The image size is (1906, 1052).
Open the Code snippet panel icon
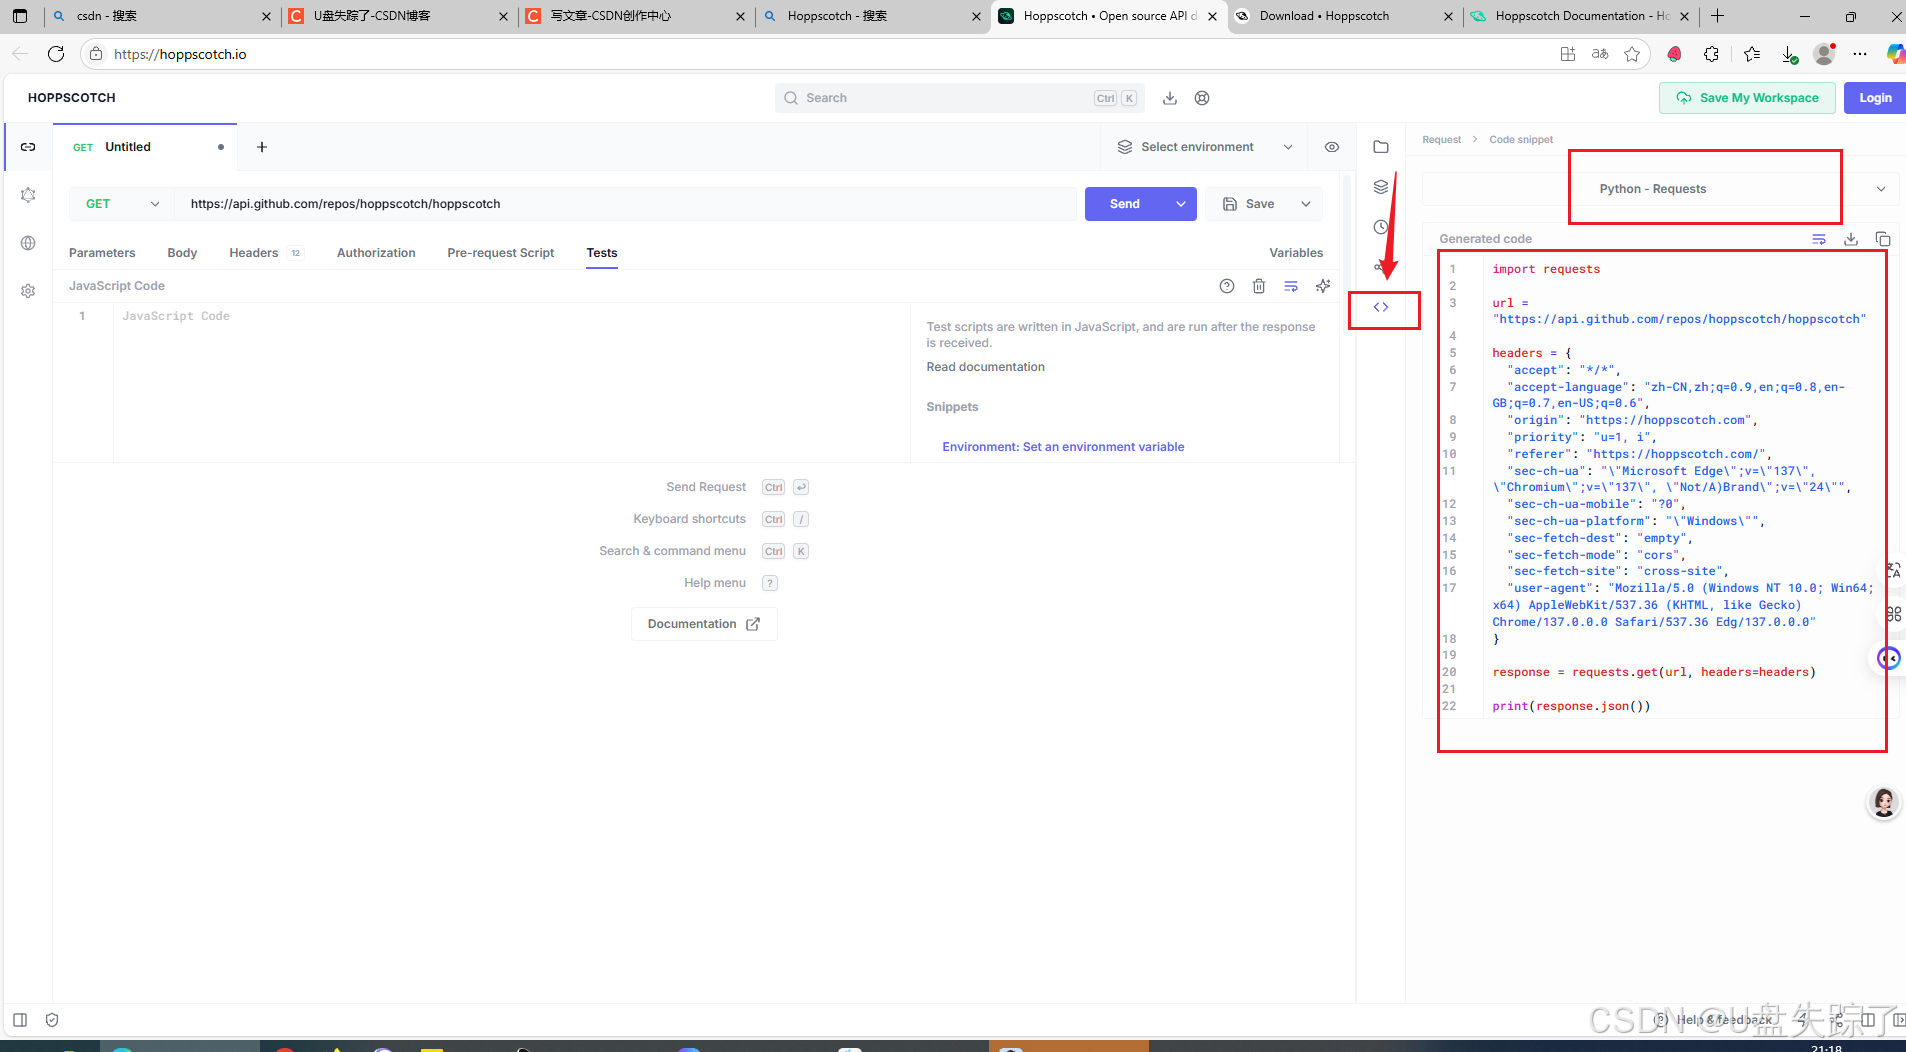(1381, 307)
